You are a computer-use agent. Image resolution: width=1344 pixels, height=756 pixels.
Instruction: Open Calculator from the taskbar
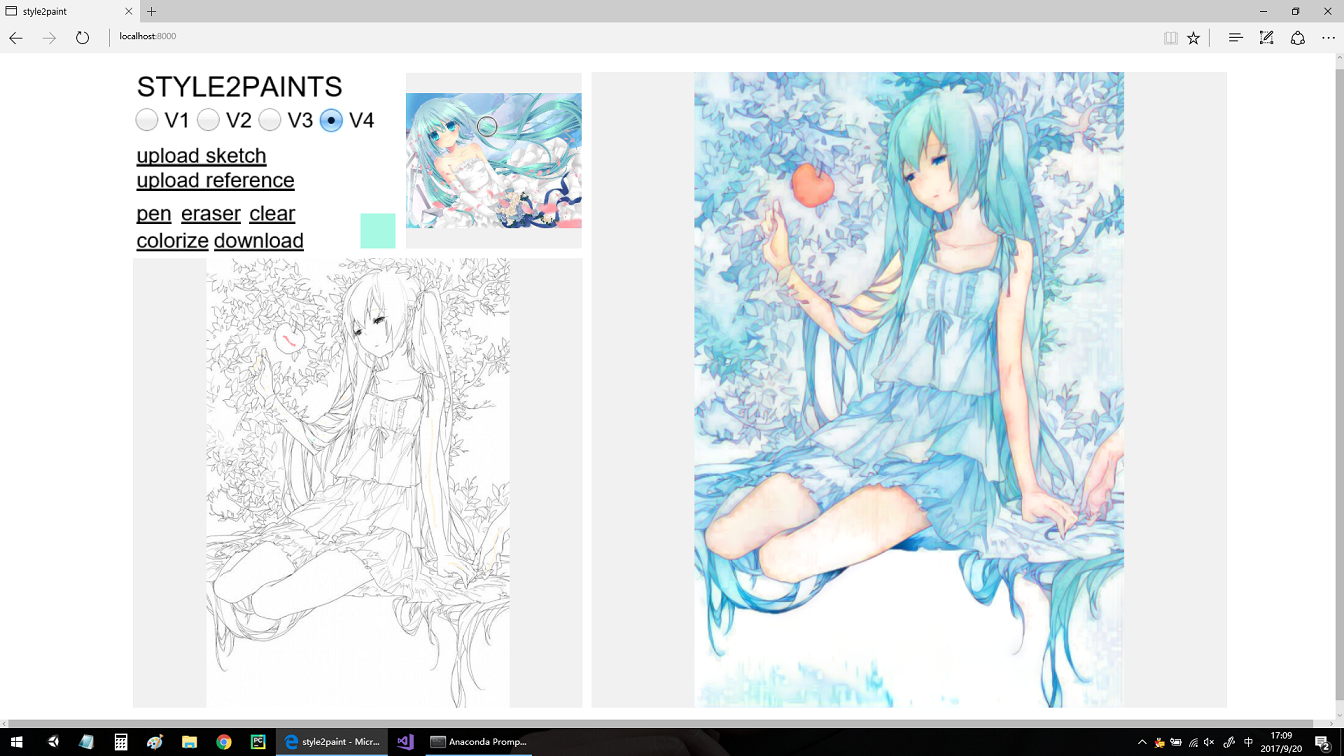121,742
